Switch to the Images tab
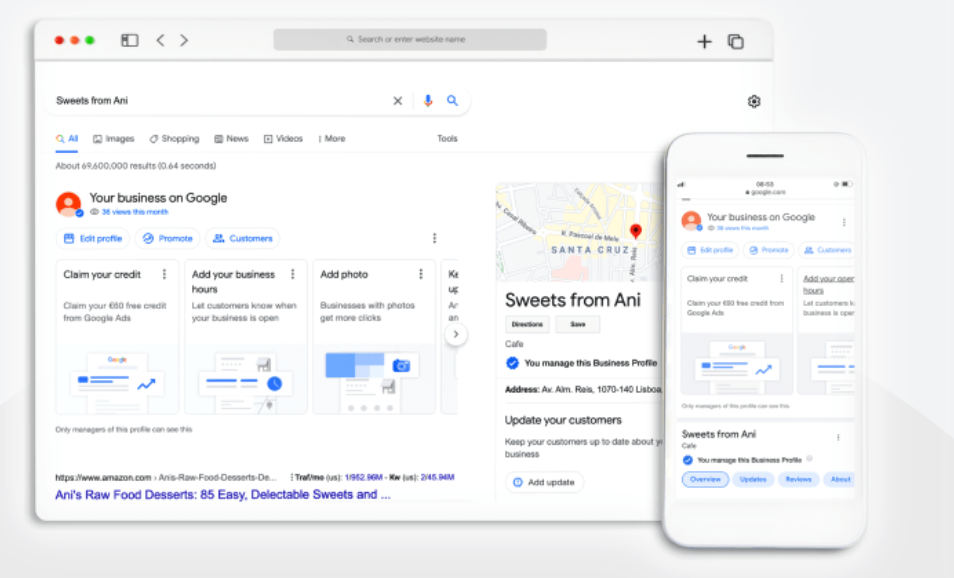 (x=113, y=139)
